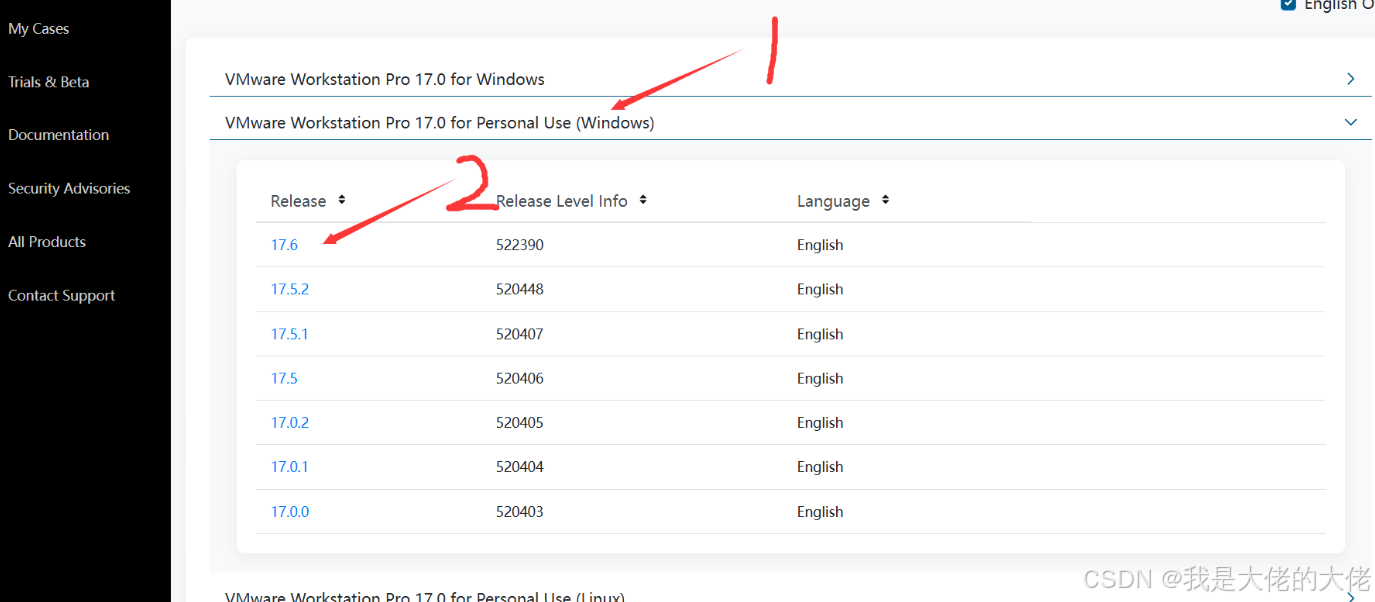Screen dimensions: 1375x602
Task: Click English in the 17.5.2 row
Action: [x=820, y=289]
